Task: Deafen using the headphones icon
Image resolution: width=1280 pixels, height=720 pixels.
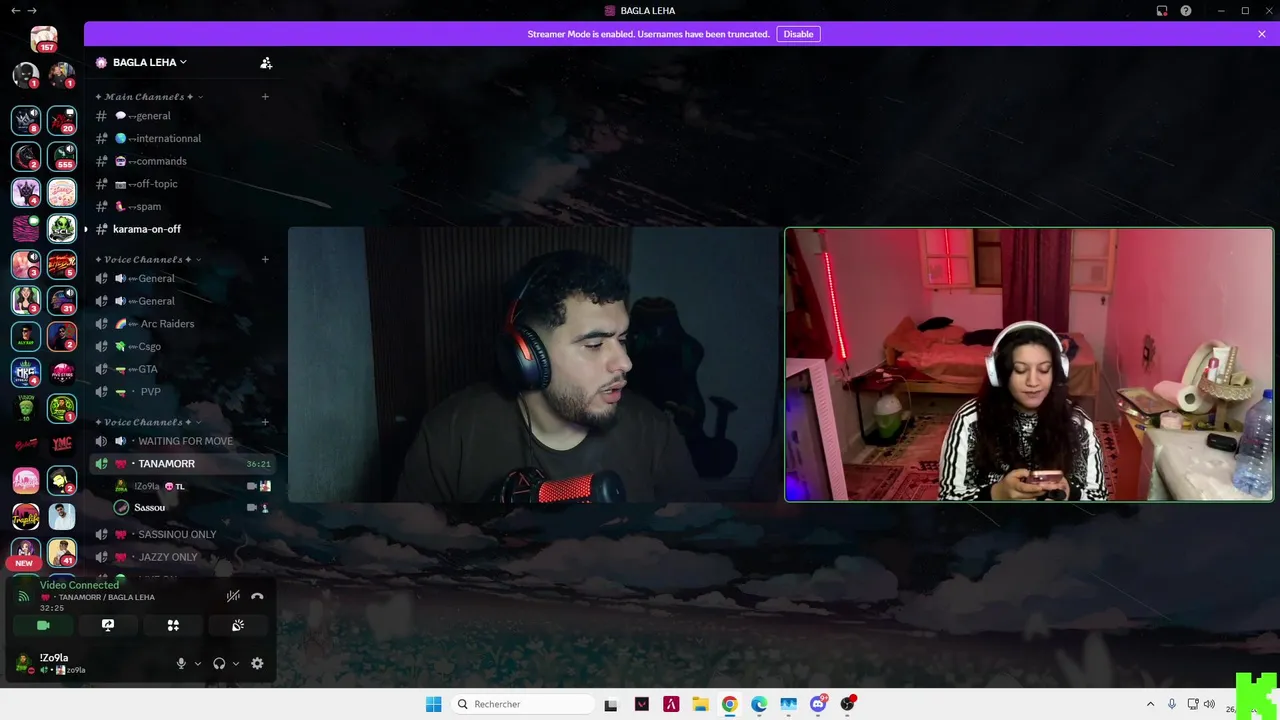Action: tap(219, 663)
